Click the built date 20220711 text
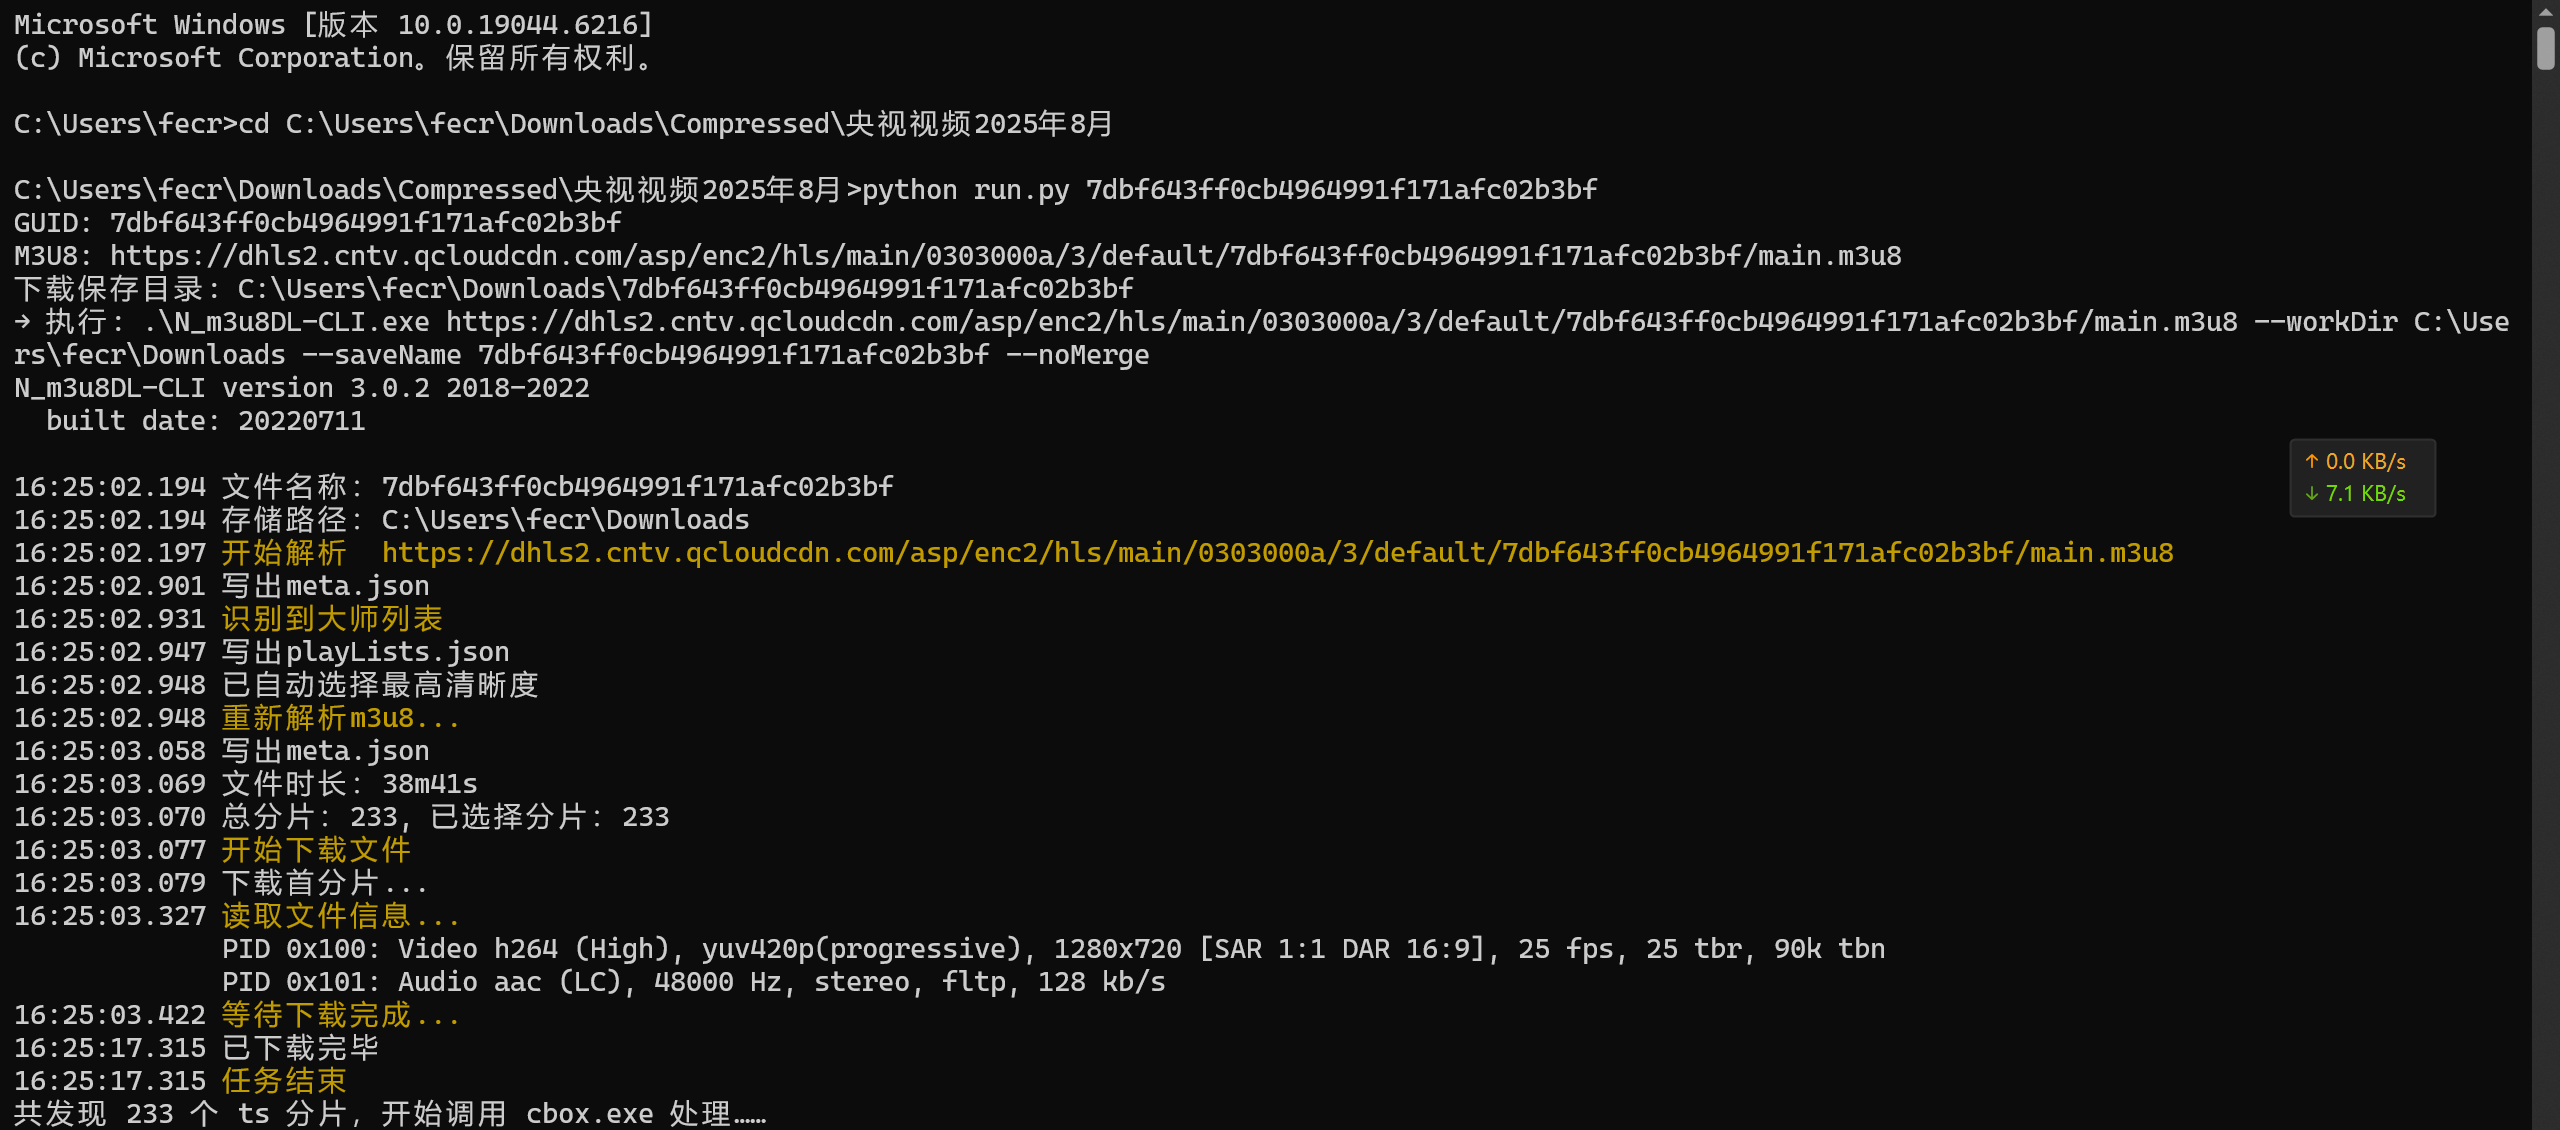Viewport: 2560px width, 1130px height. 206,421
